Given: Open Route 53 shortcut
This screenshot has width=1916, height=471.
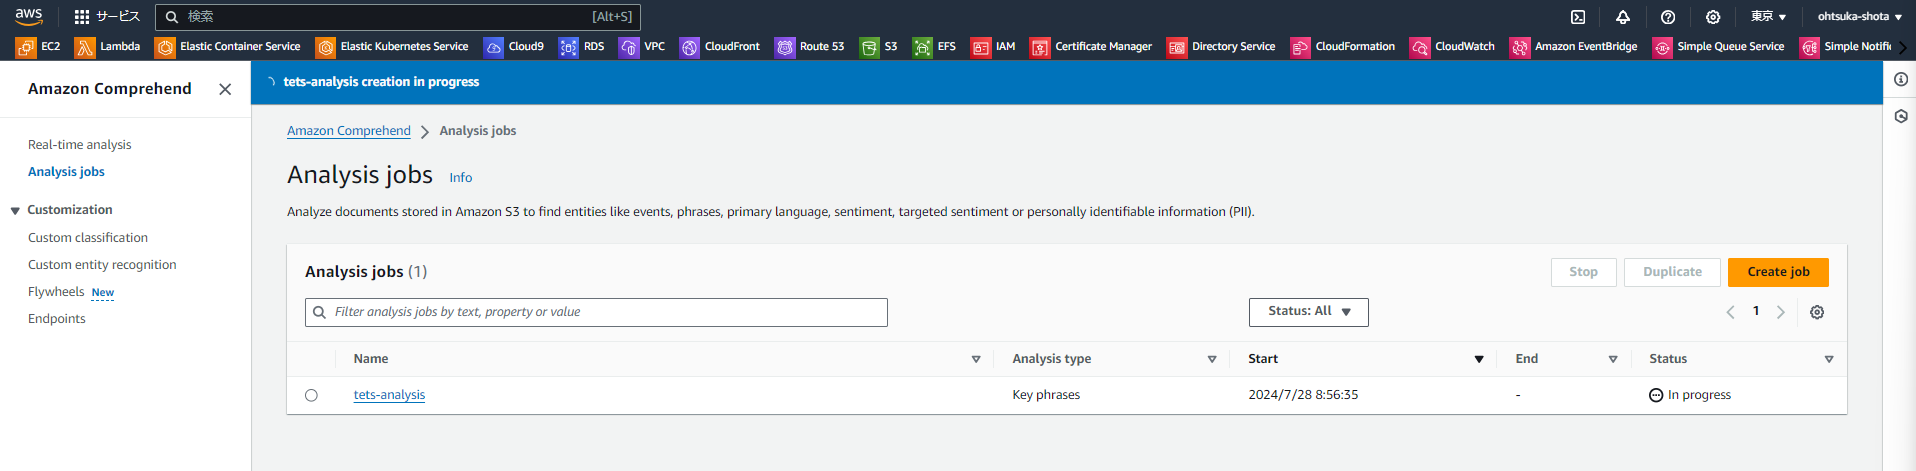Looking at the screenshot, I should 810,47.
